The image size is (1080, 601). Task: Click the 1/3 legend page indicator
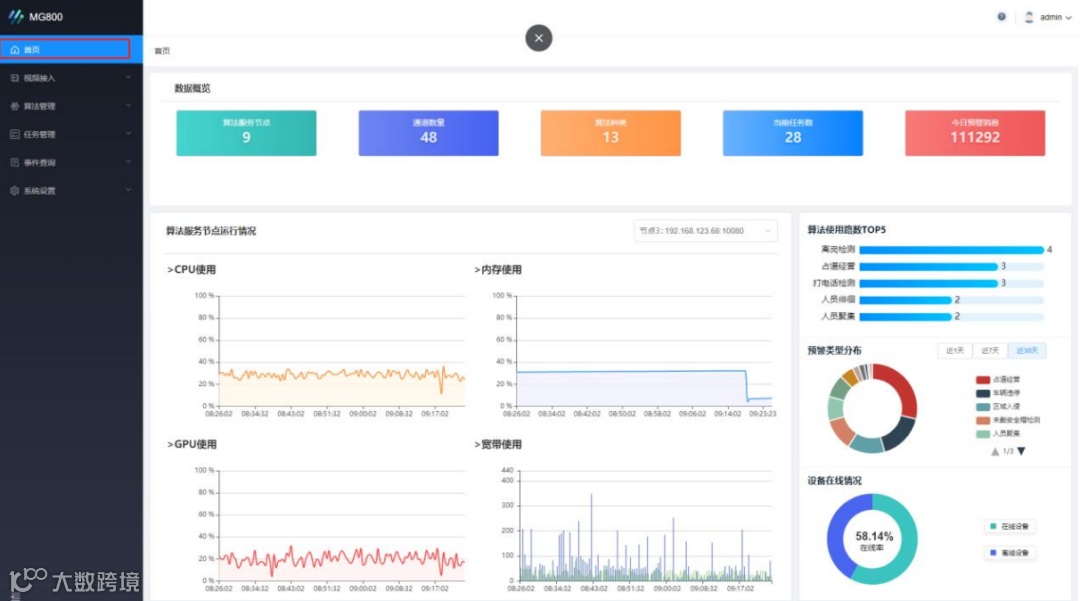(x=1008, y=452)
